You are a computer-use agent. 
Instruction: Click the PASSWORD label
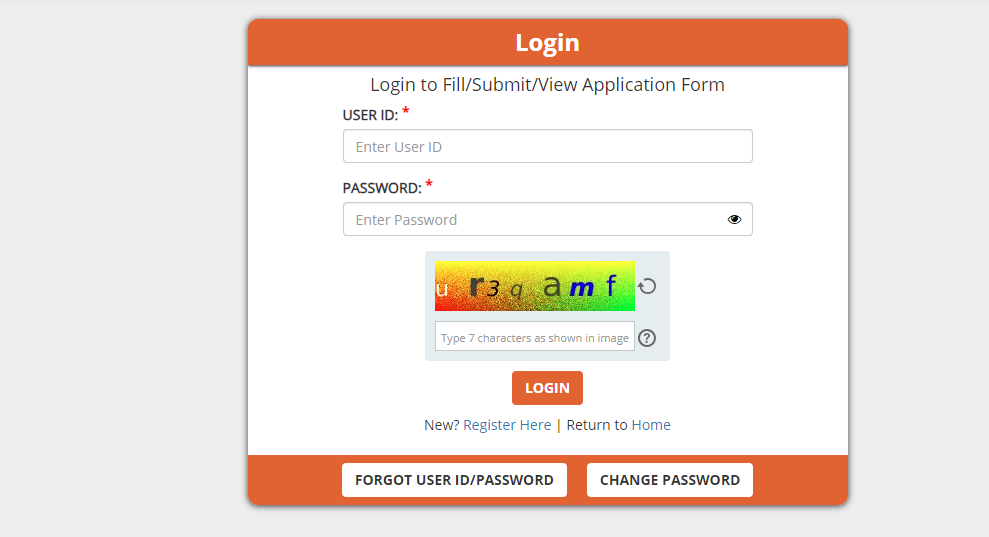click(382, 188)
